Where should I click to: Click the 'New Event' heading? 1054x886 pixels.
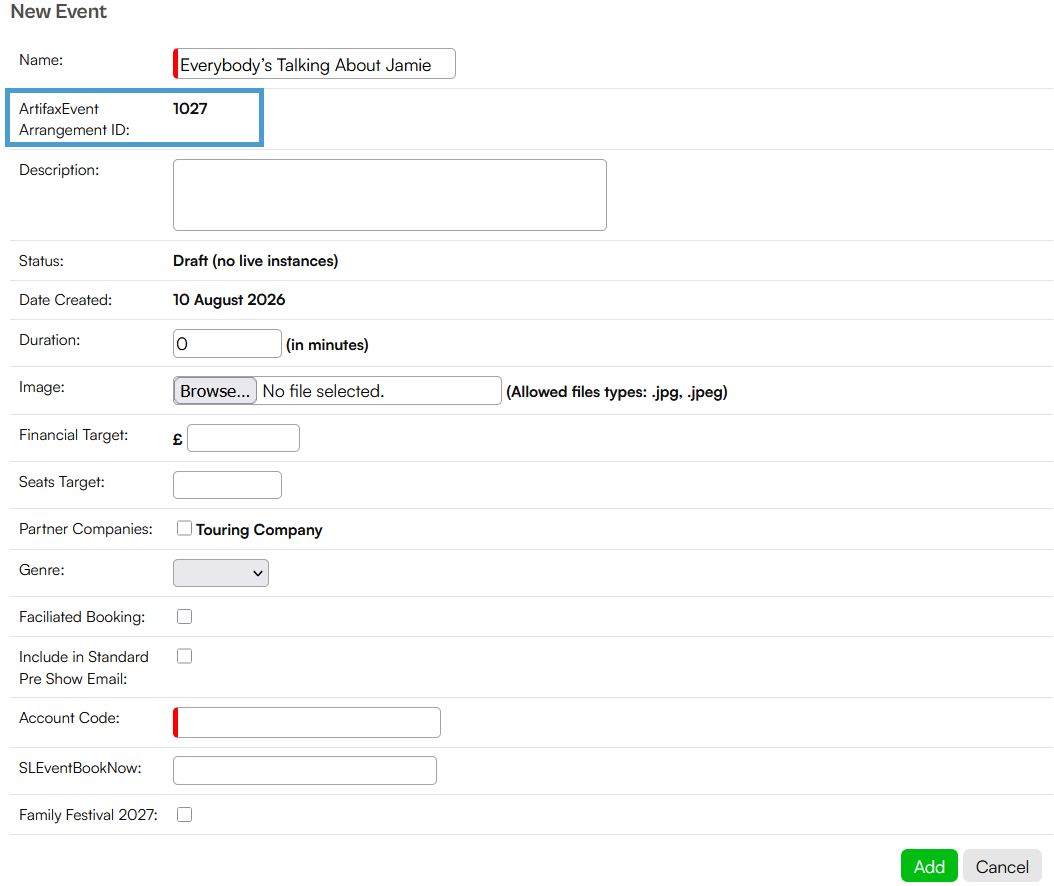(58, 11)
